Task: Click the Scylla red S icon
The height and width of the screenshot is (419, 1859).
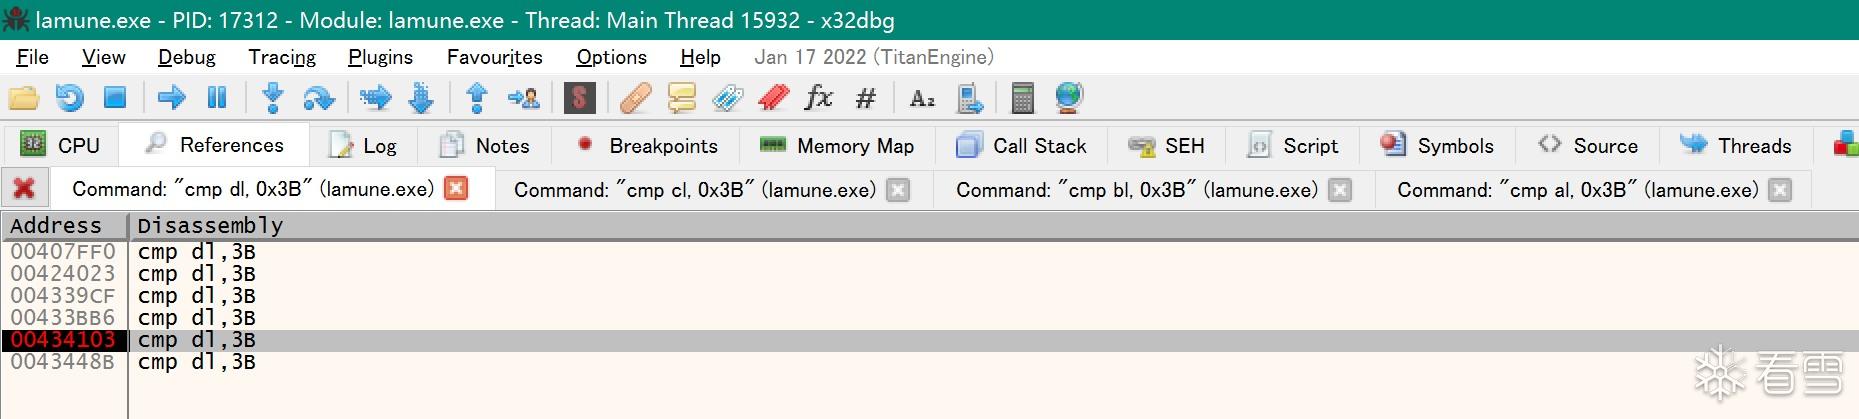Action: tap(579, 98)
